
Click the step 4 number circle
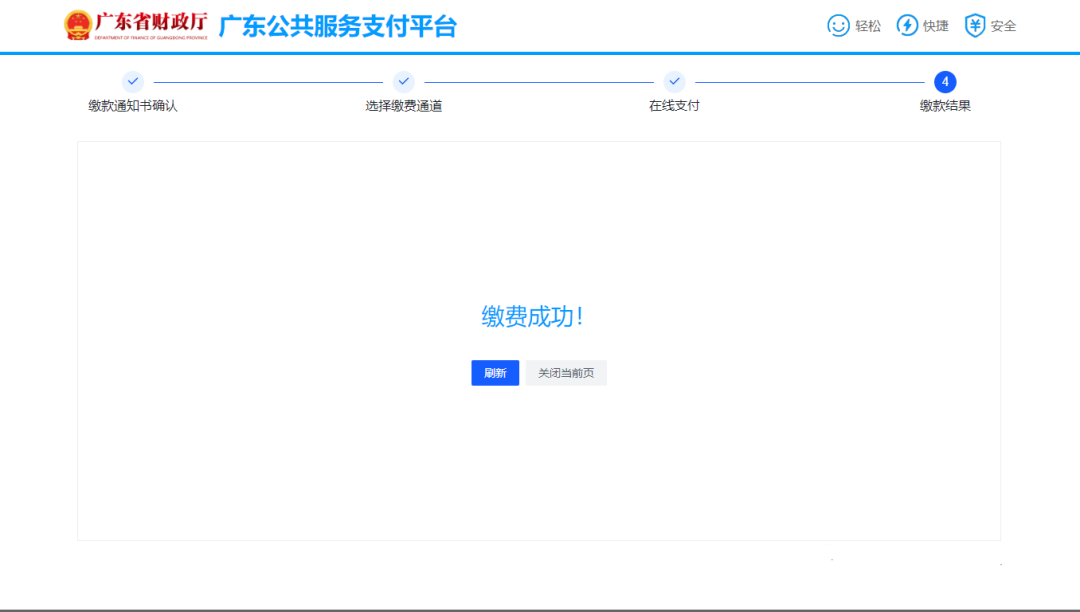coord(945,82)
